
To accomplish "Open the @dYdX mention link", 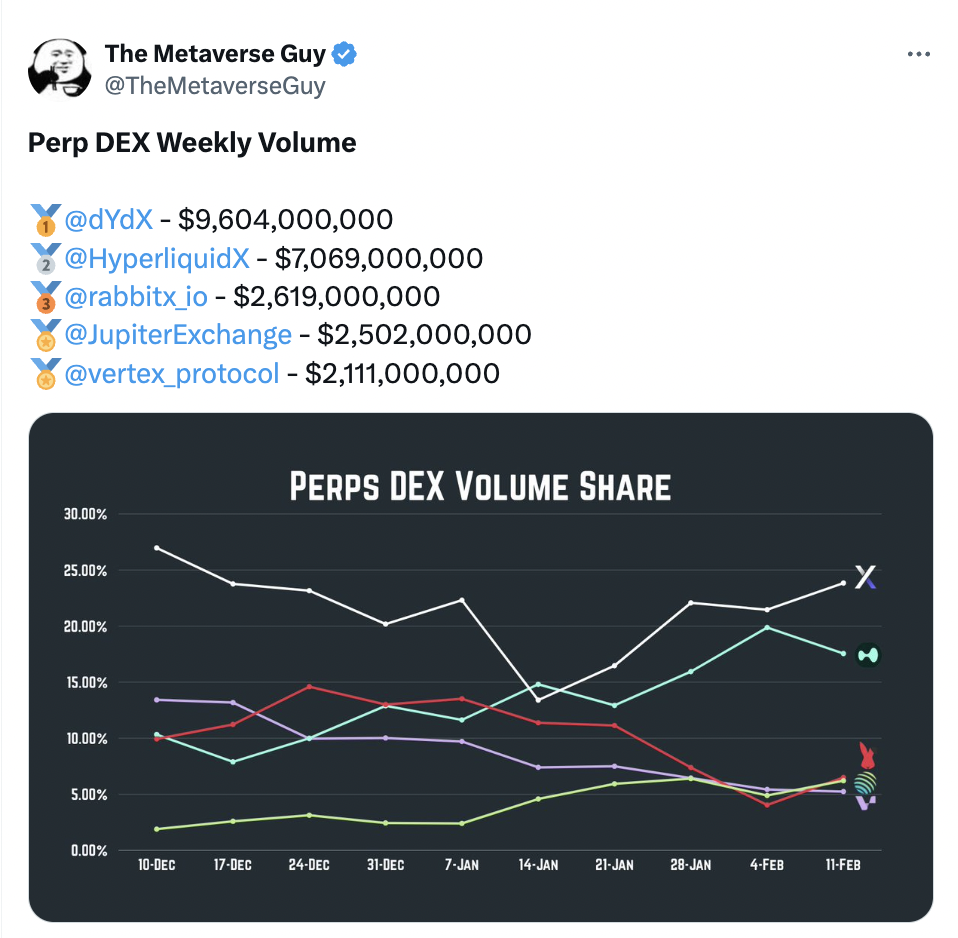I will (108, 219).
